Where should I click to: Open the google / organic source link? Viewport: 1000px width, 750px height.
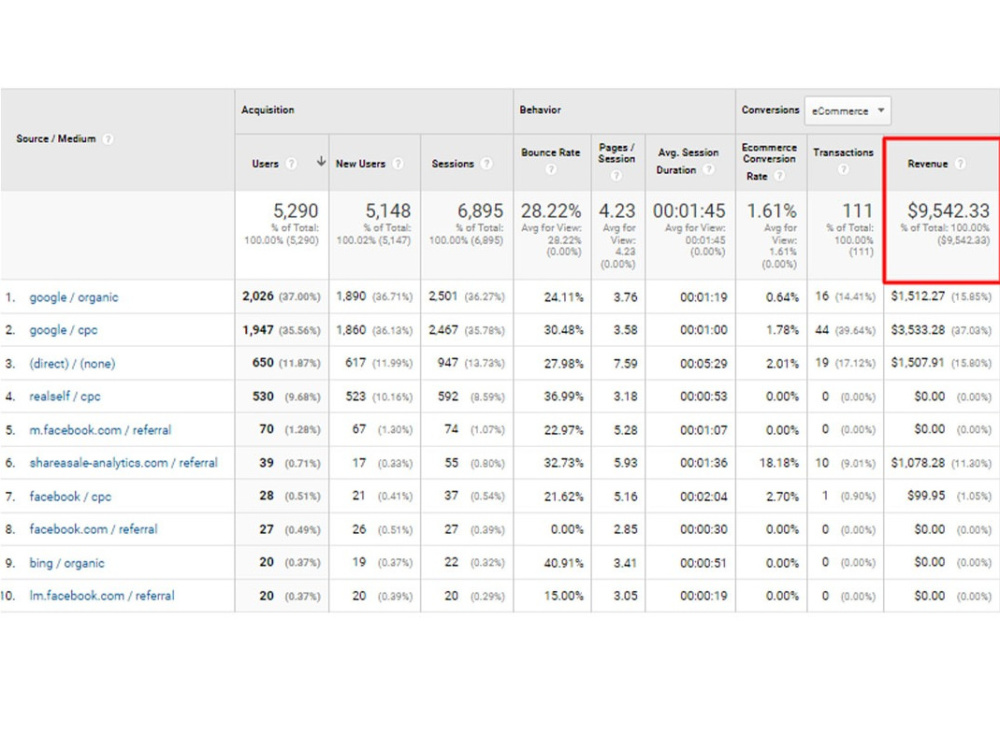pos(73,297)
